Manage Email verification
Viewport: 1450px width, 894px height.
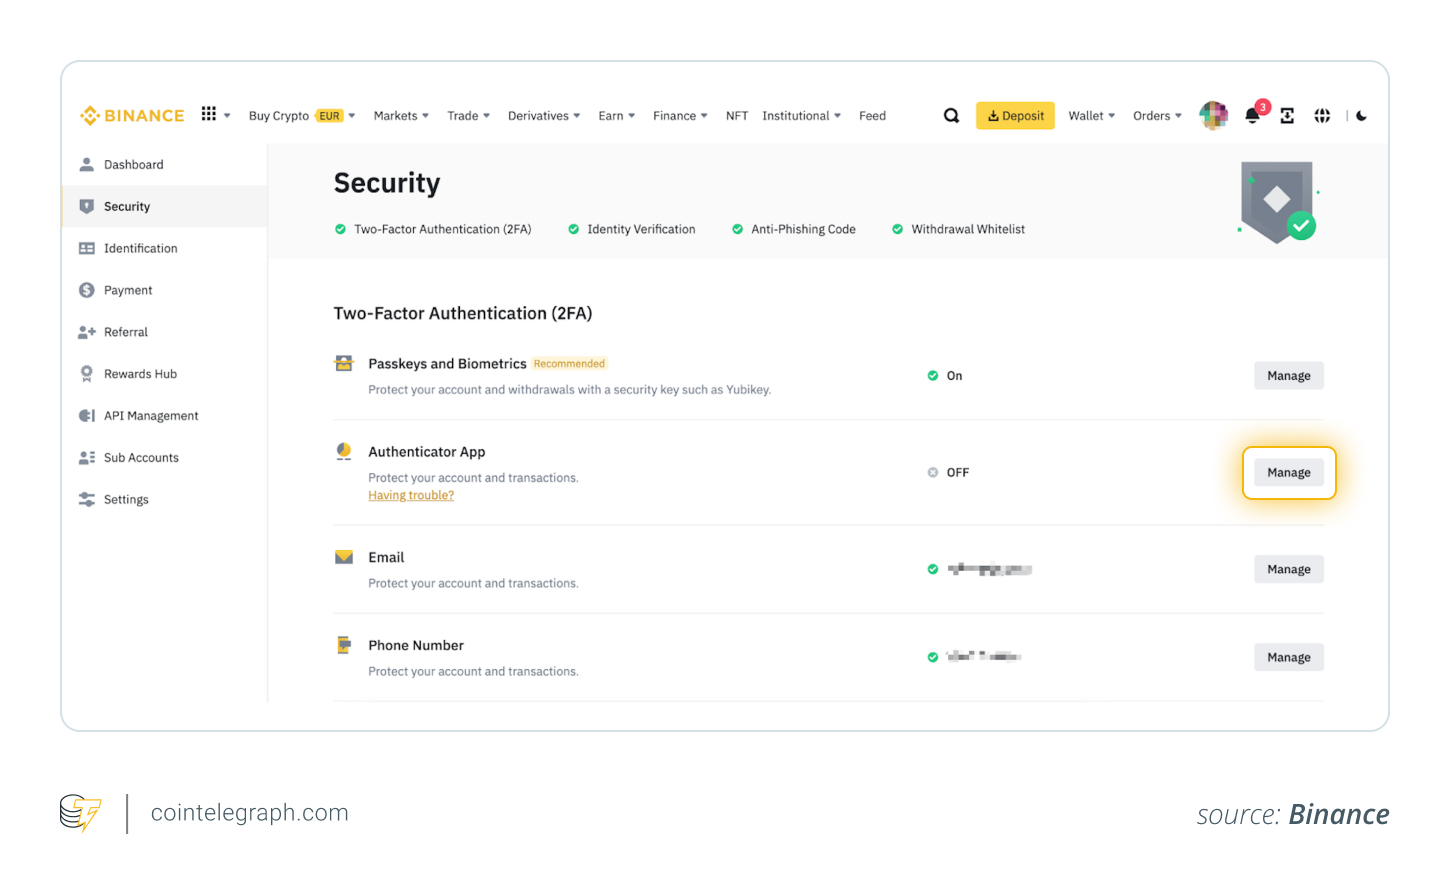coord(1289,569)
